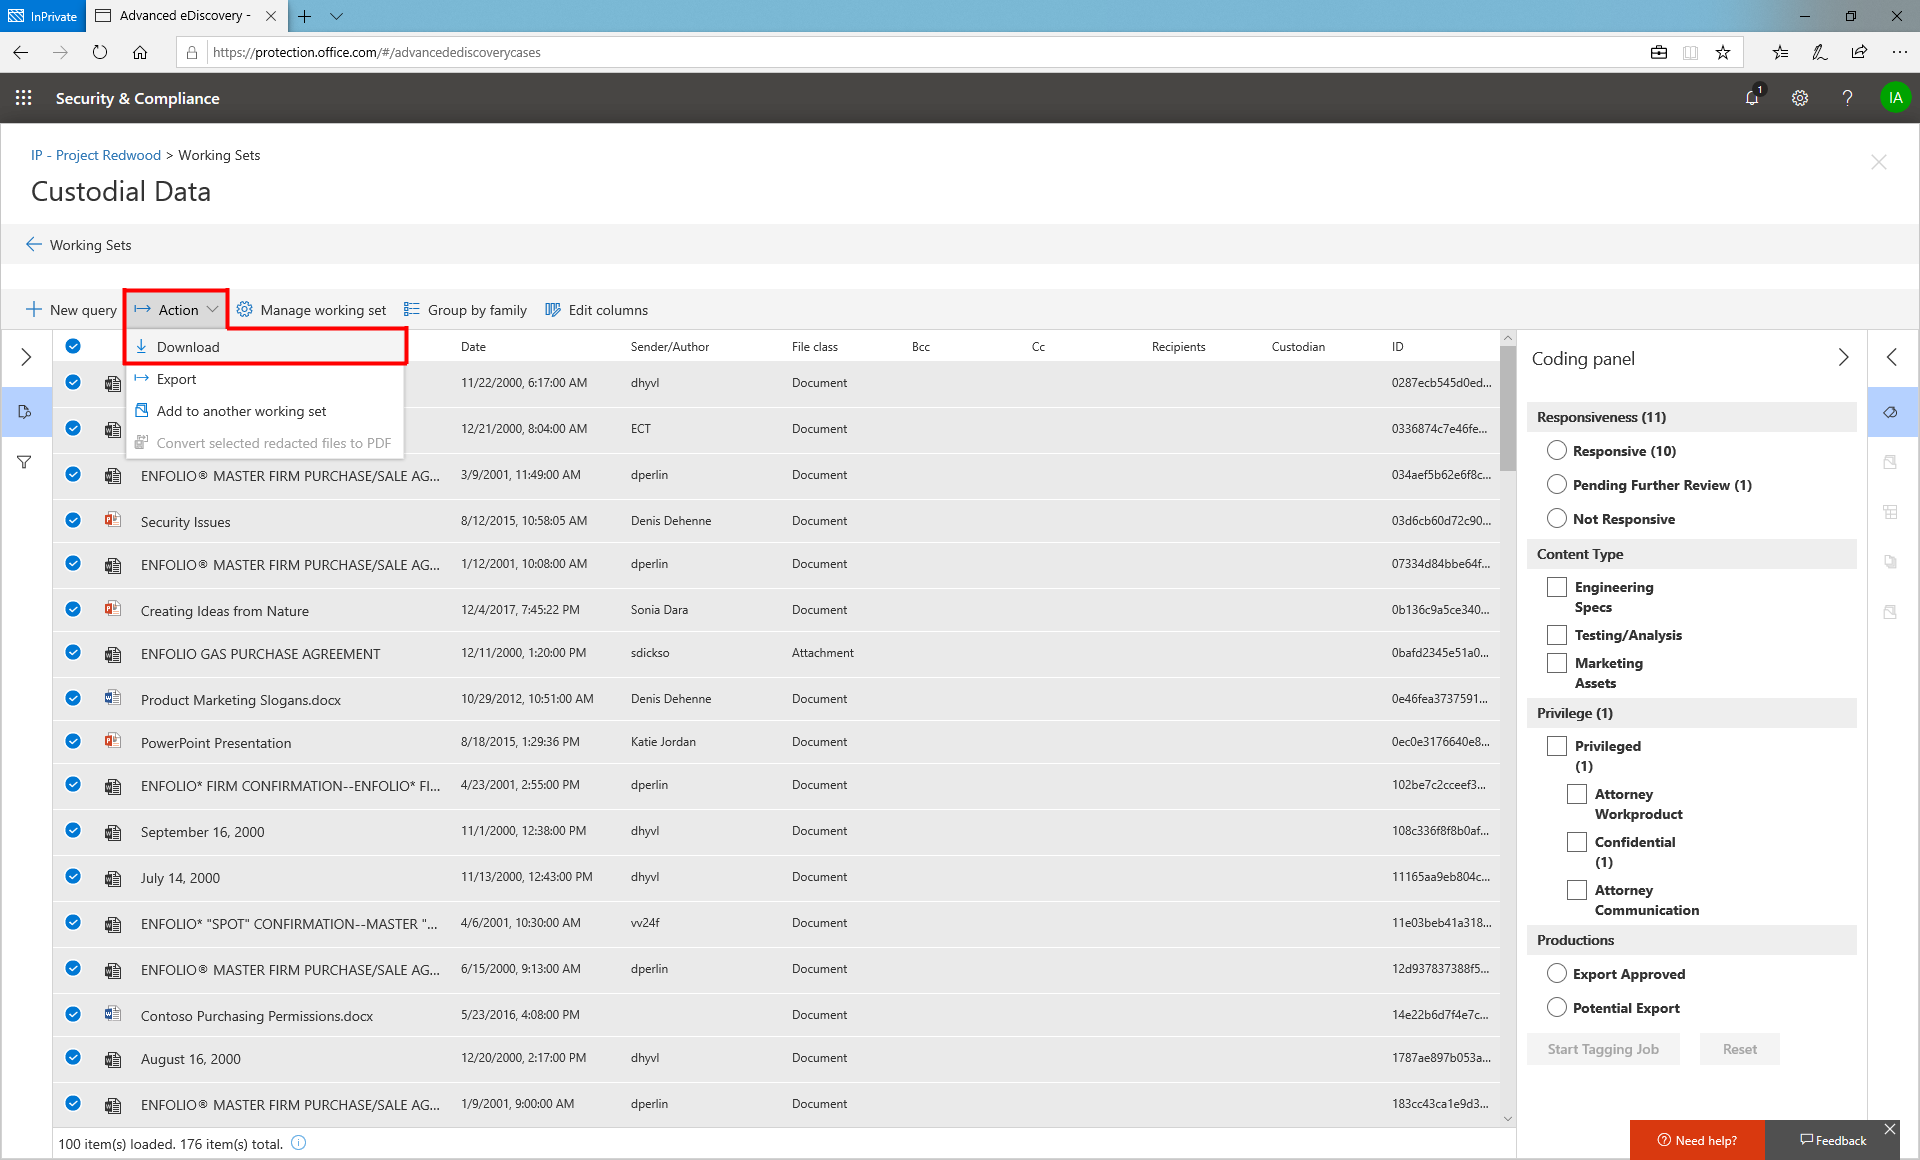The height and width of the screenshot is (1160, 1920).
Task: Check the Confidential checkbox
Action: [1577, 842]
